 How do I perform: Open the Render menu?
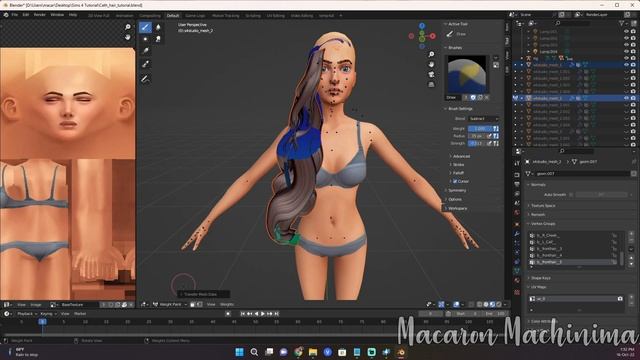(40, 15)
